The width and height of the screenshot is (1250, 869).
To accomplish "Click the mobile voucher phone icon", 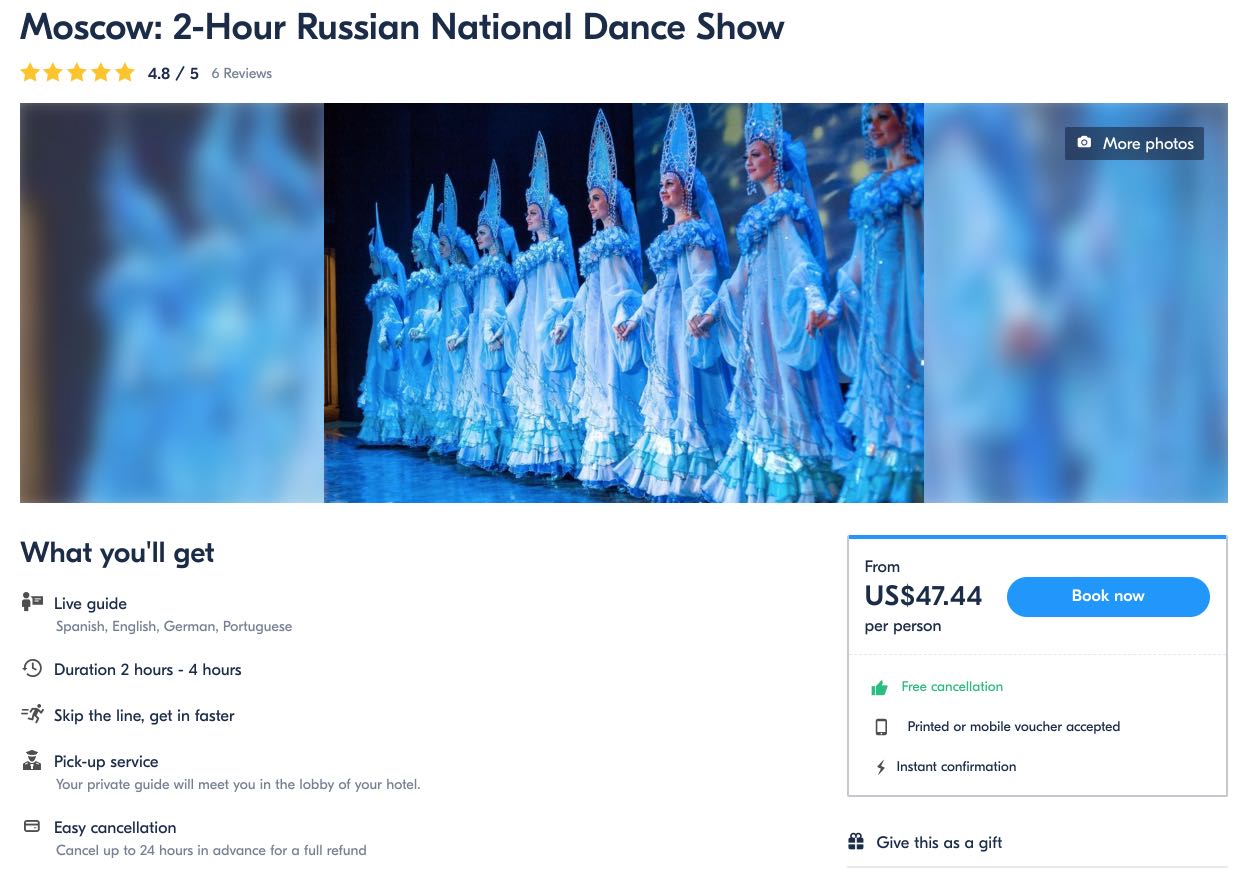I will tap(881, 727).
